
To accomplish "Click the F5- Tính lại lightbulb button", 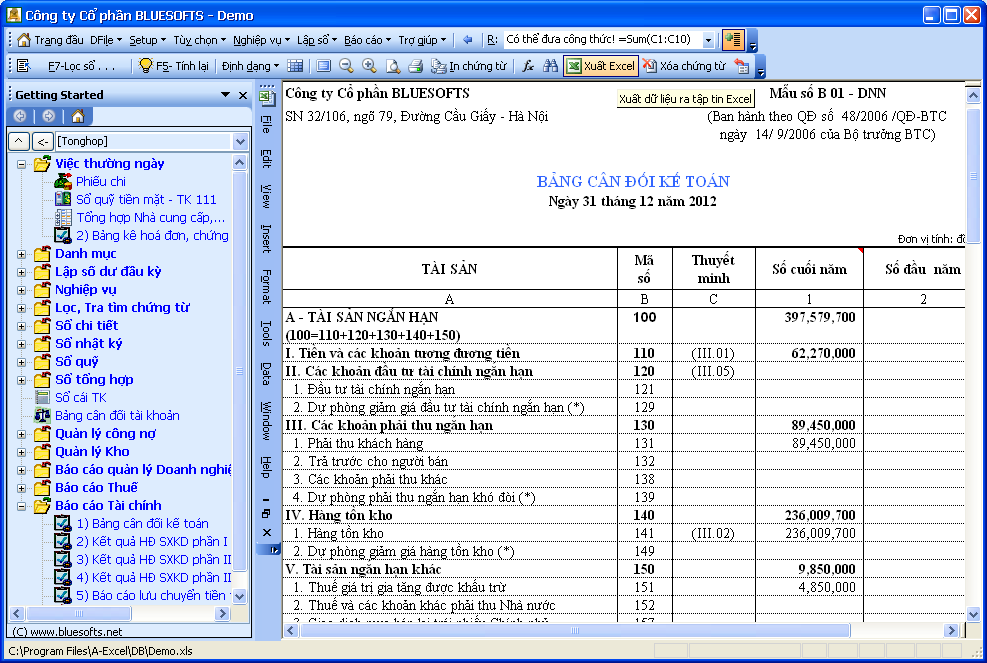I will 174,66.
